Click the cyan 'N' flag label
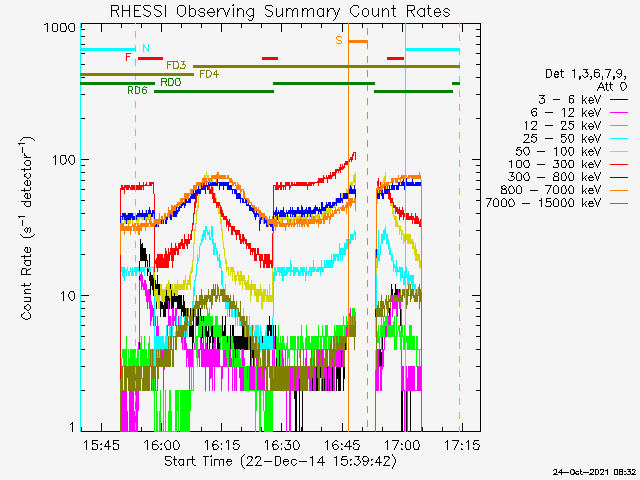The width and height of the screenshot is (640, 480). pyautogui.click(x=146, y=48)
